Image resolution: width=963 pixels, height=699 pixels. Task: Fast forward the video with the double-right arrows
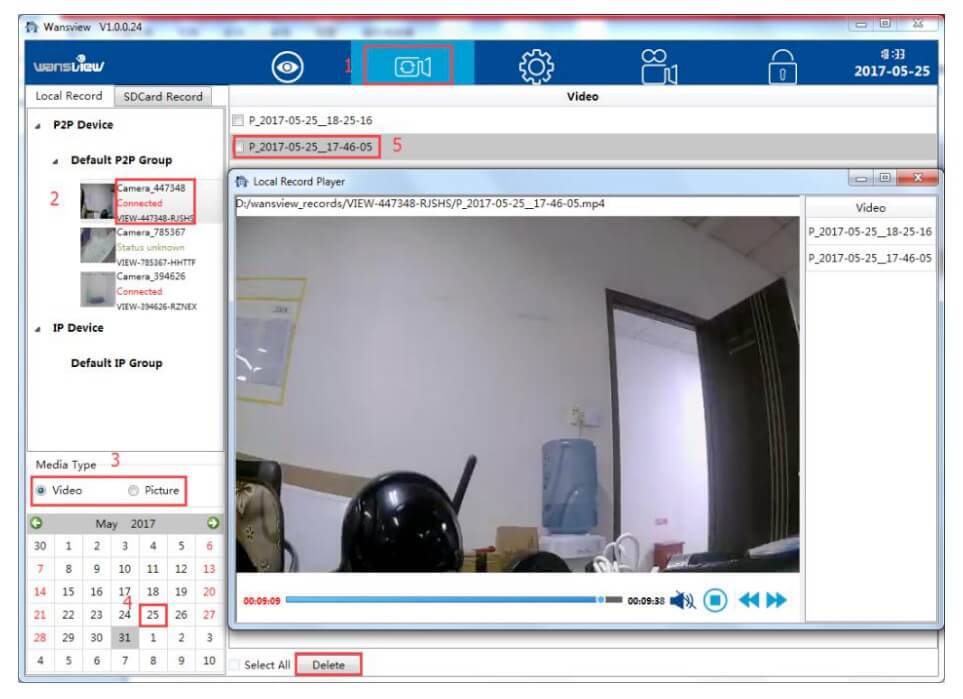(776, 600)
